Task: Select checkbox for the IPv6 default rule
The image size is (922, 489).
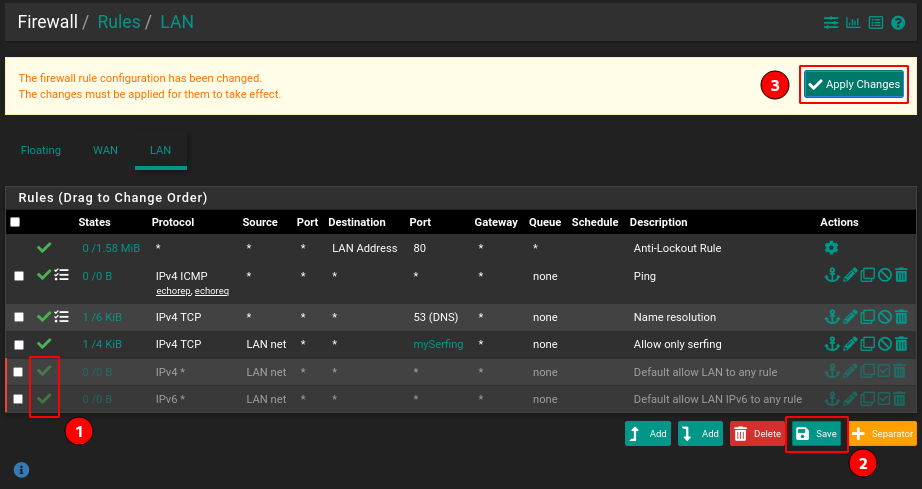Action: pos(19,399)
